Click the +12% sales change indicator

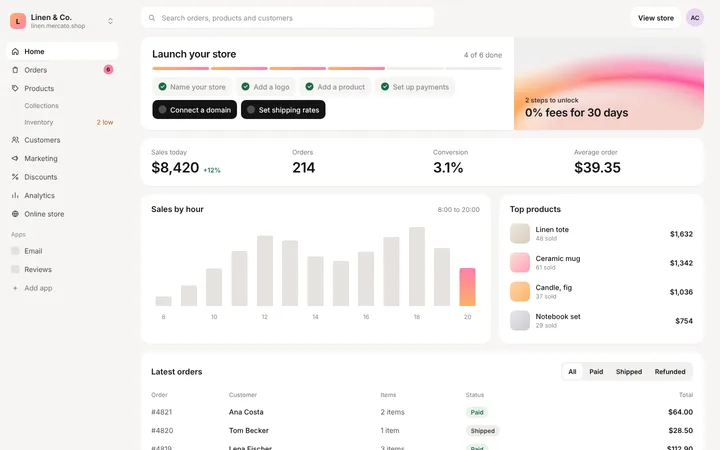[212, 170]
